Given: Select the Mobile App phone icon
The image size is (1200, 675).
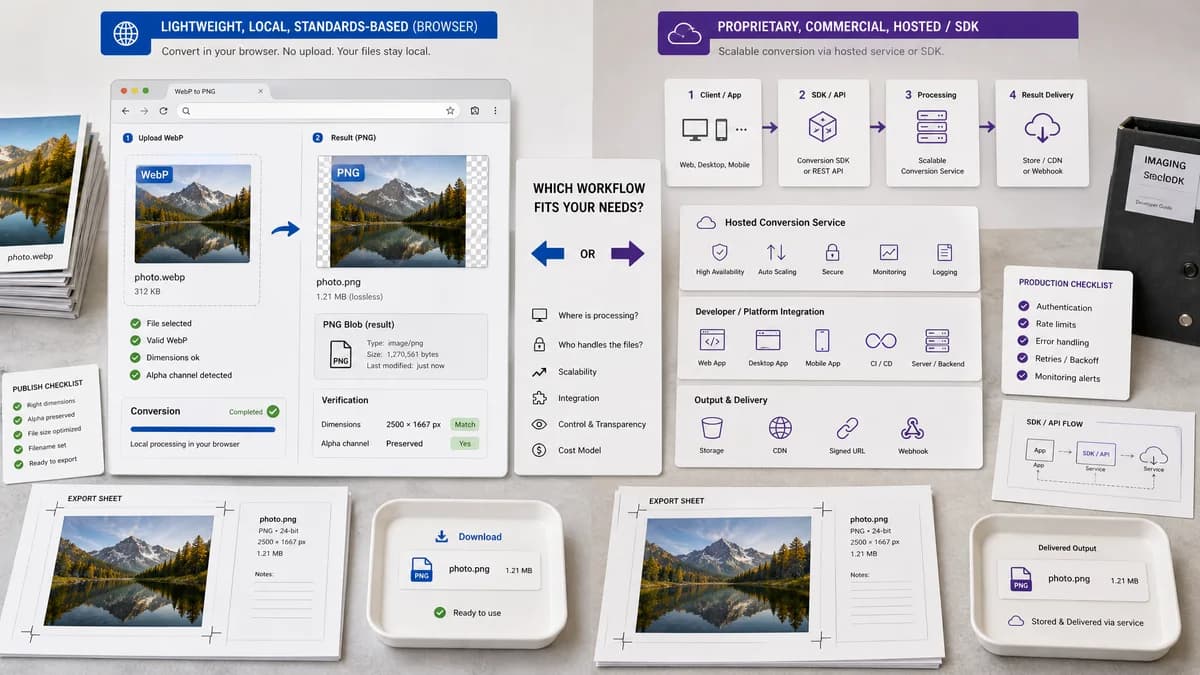Looking at the screenshot, I should (822, 340).
